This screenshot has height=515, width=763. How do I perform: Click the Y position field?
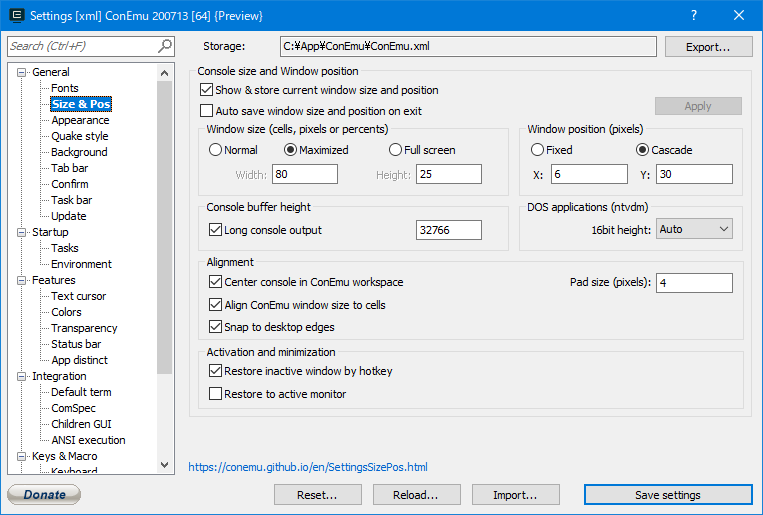tap(694, 174)
